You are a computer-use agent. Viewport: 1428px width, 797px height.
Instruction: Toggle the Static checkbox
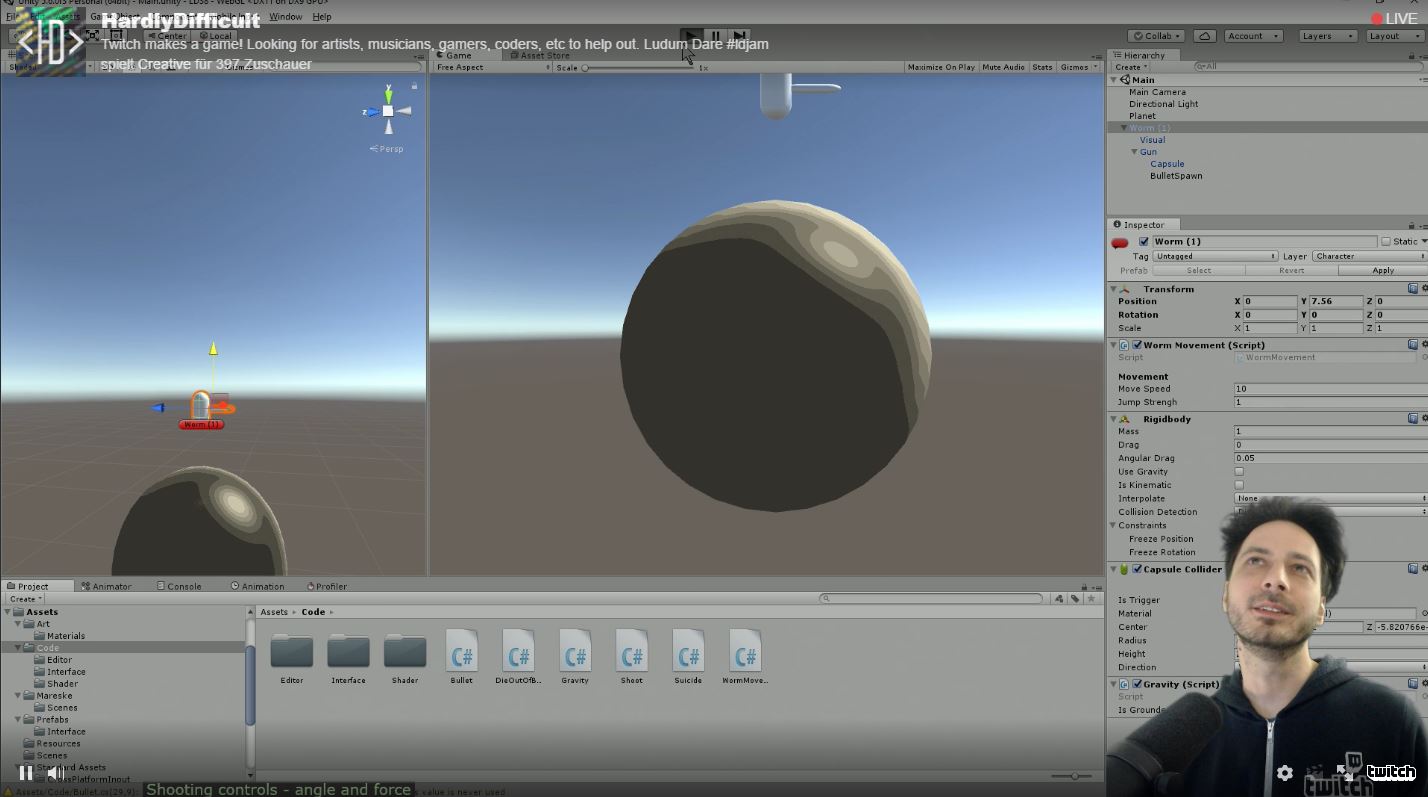(1386, 242)
